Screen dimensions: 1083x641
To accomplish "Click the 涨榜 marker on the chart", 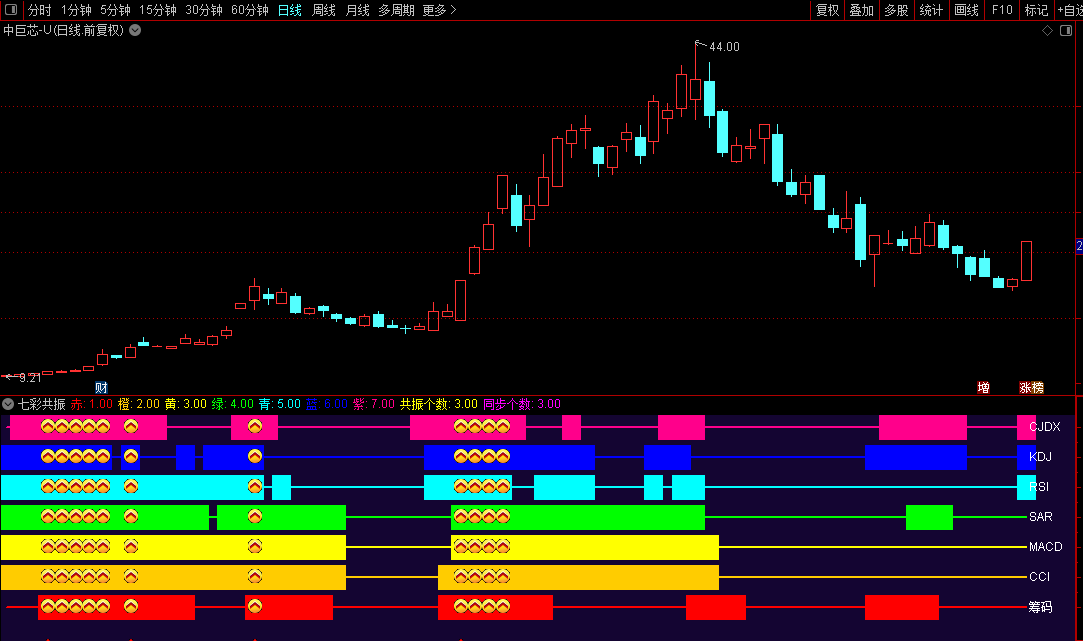I will [x=1031, y=388].
